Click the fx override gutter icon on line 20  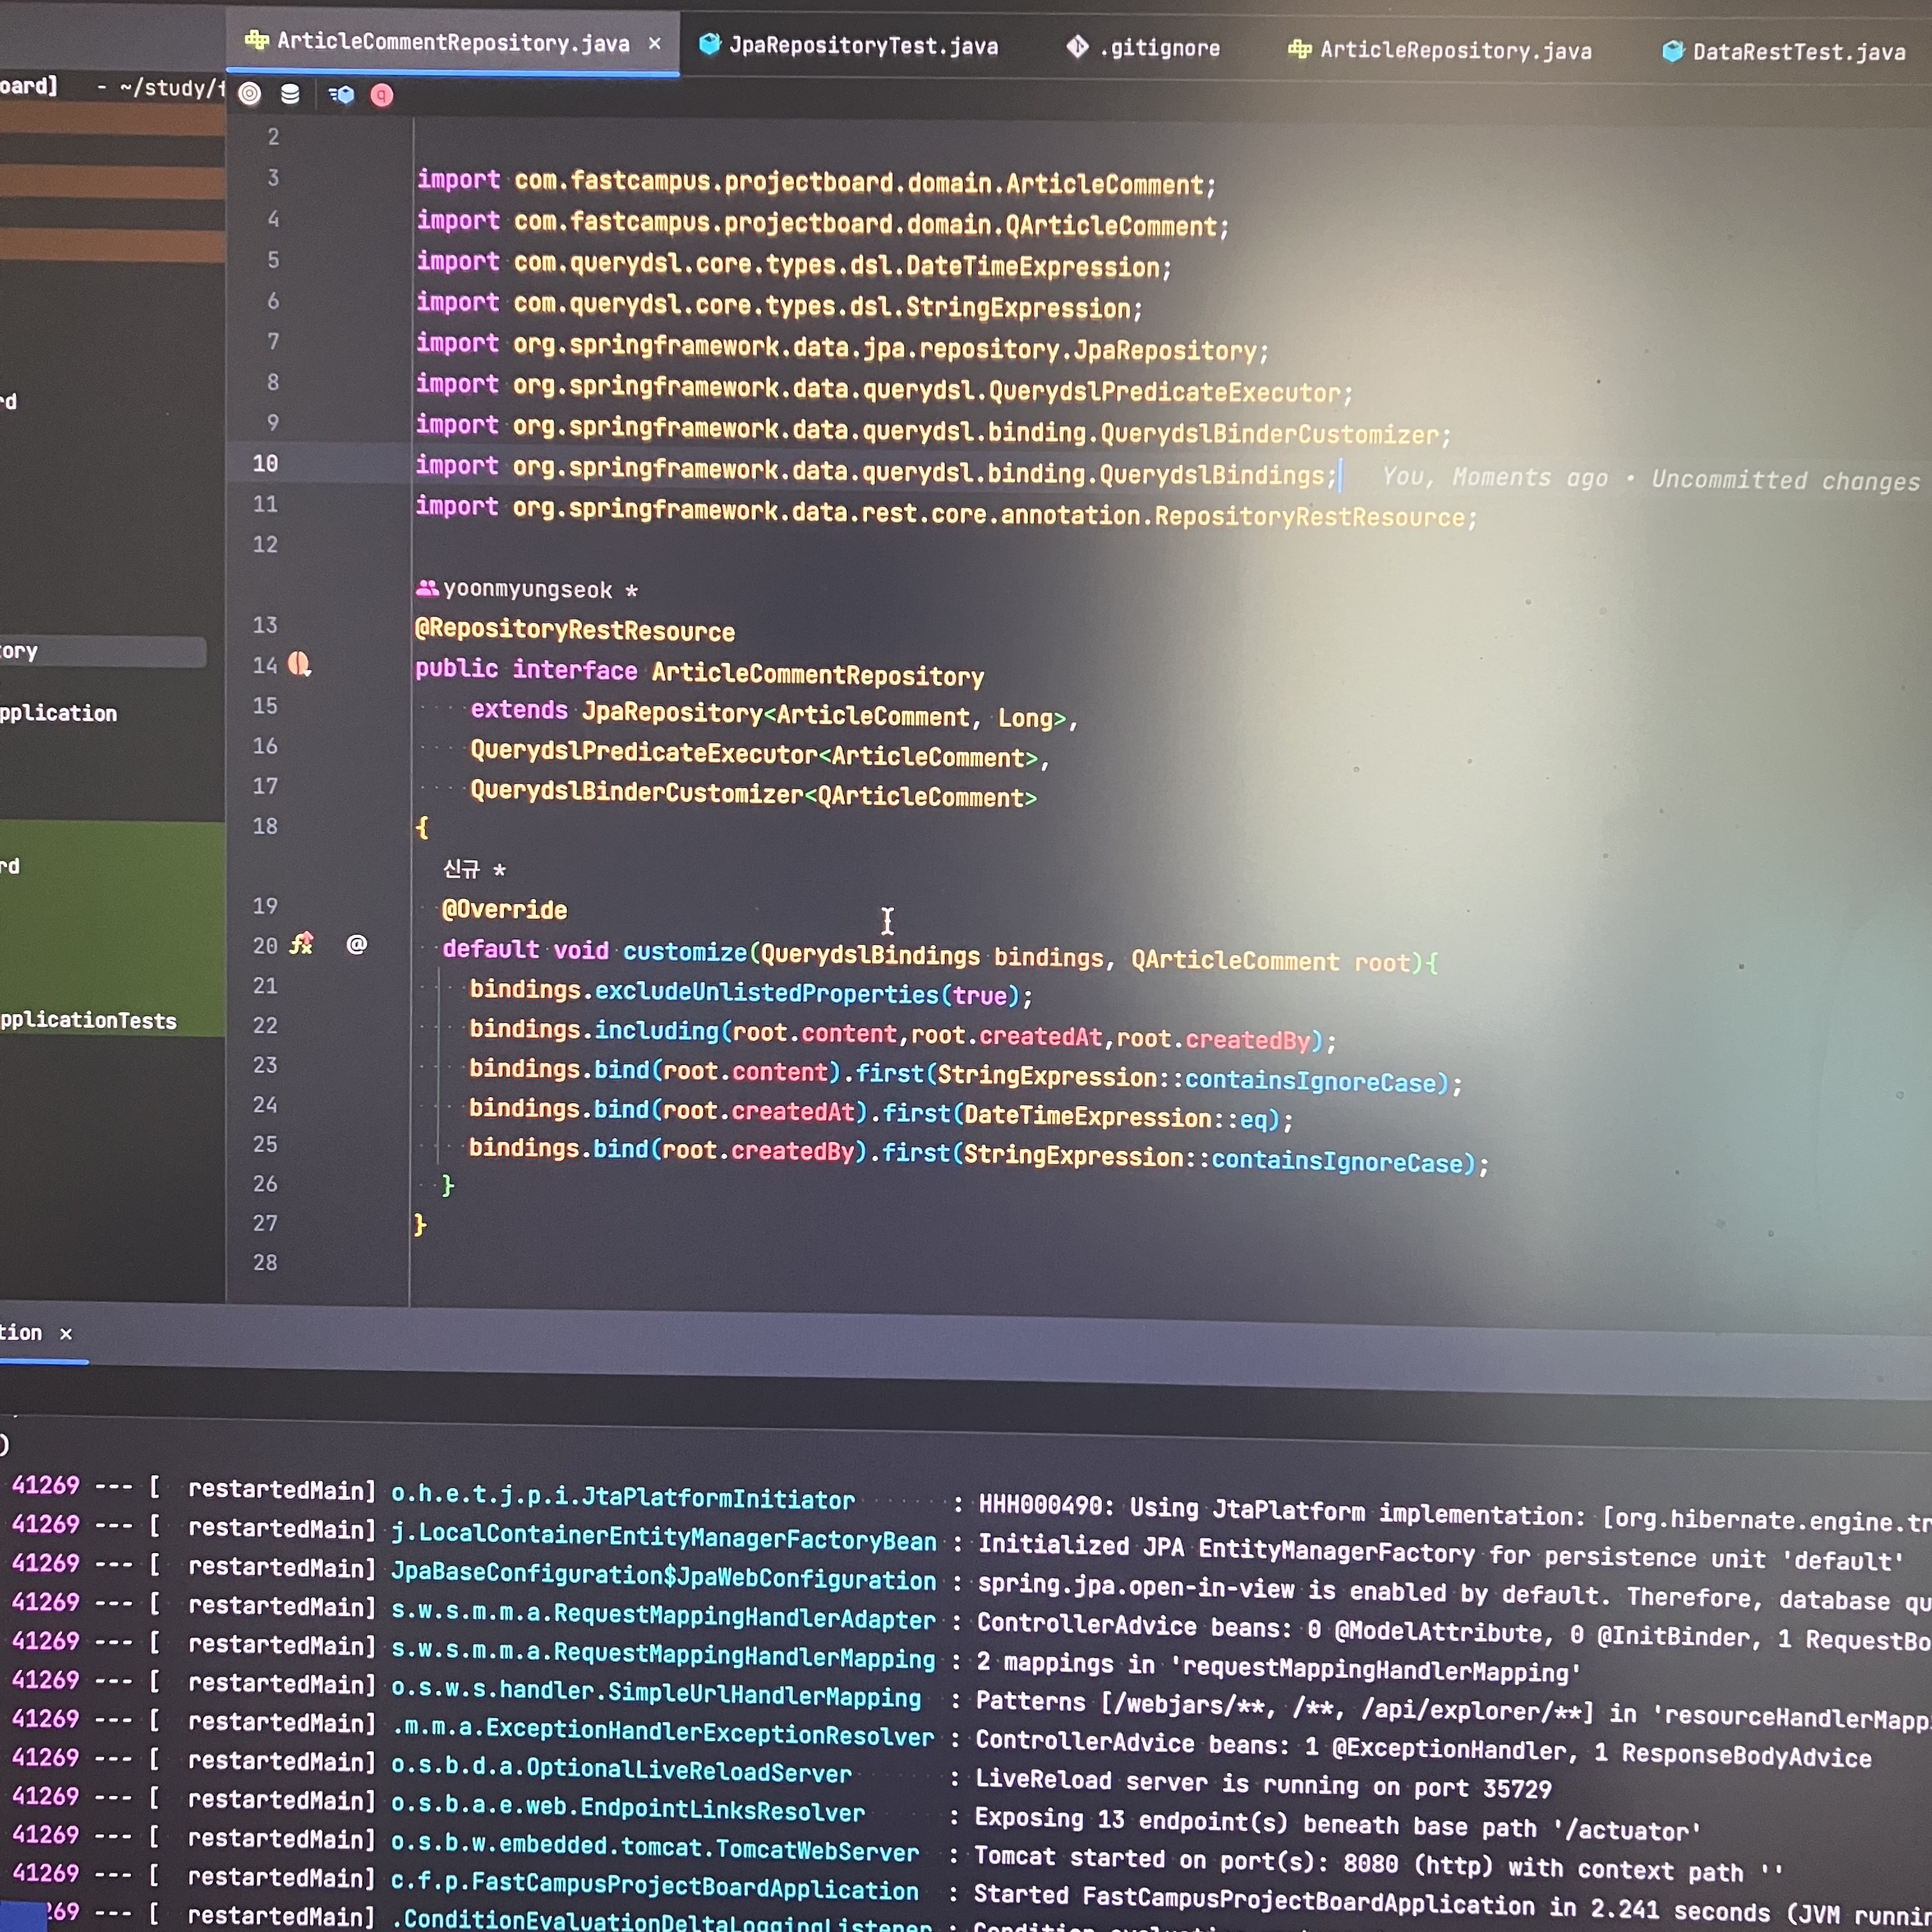pyautogui.click(x=302, y=944)
